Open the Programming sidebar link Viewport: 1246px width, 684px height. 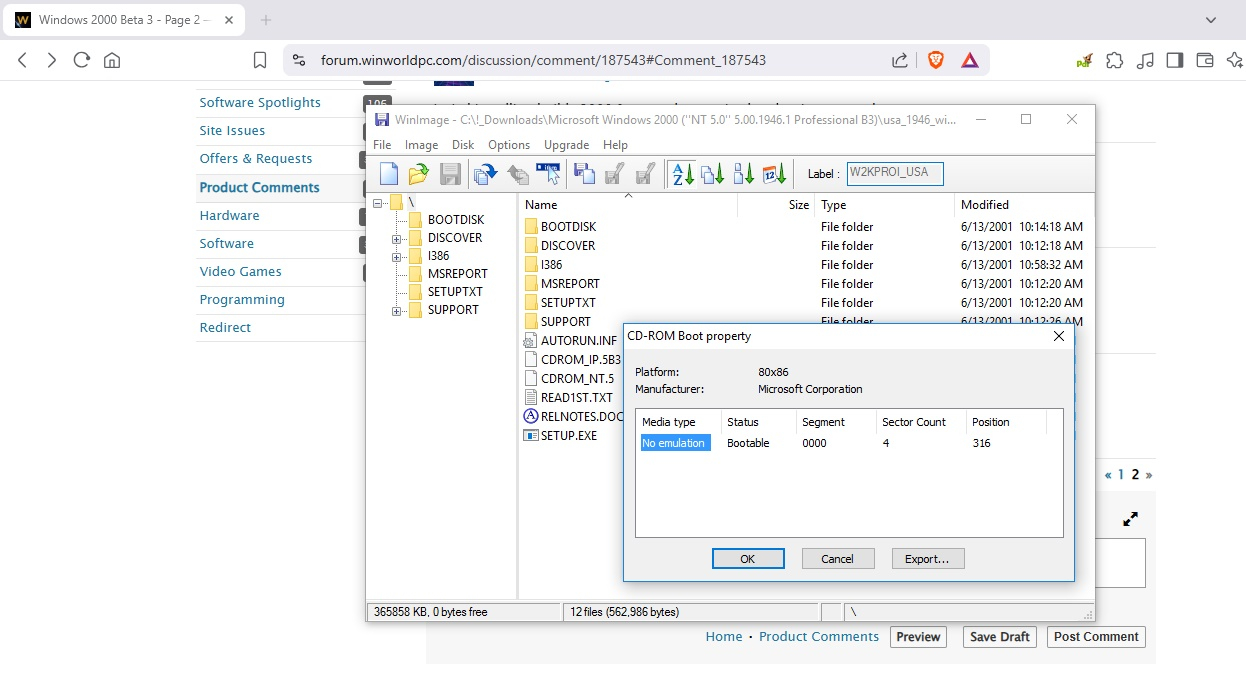coord(242,299)
